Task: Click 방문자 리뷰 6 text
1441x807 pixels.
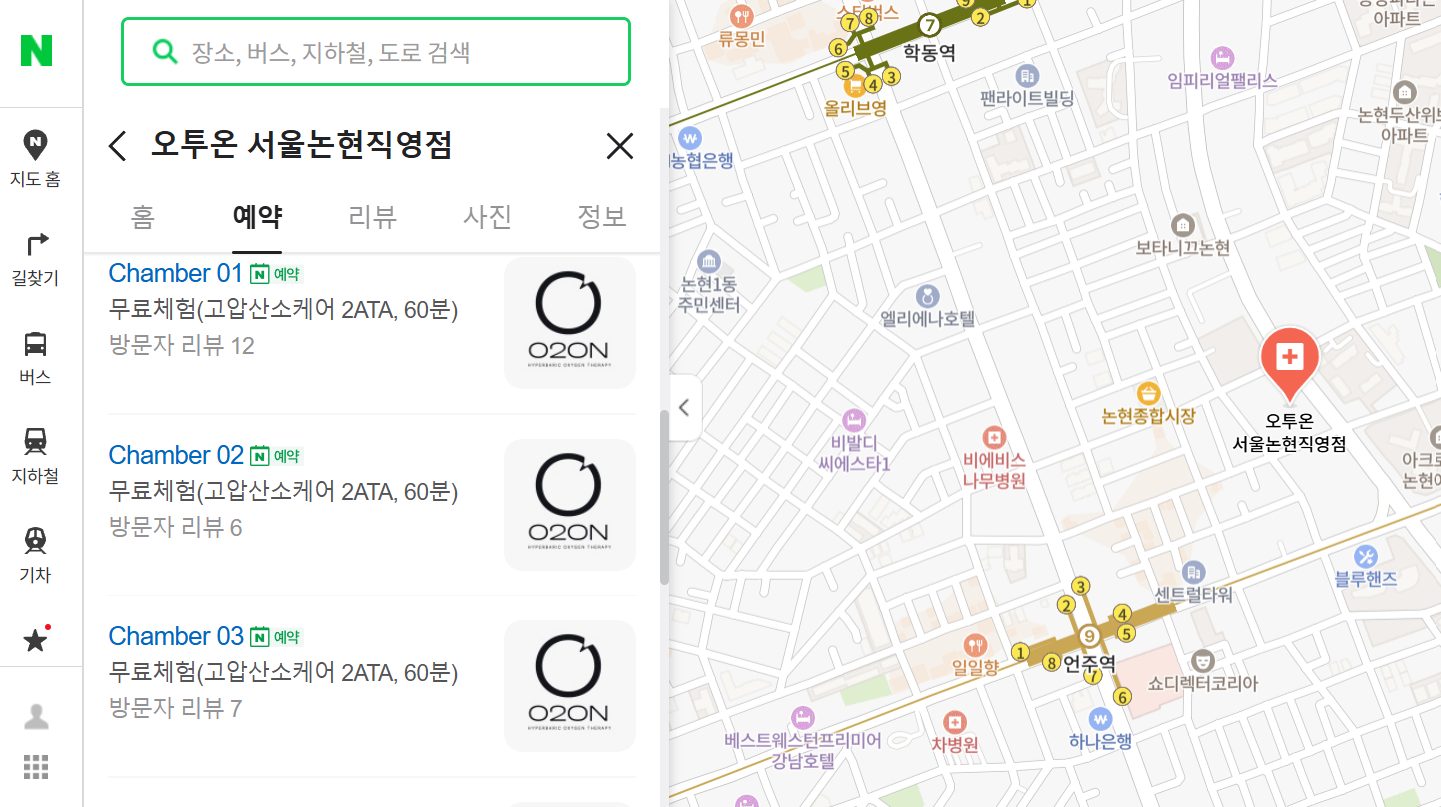Action: pyautogui.click(x=175, y=527)
